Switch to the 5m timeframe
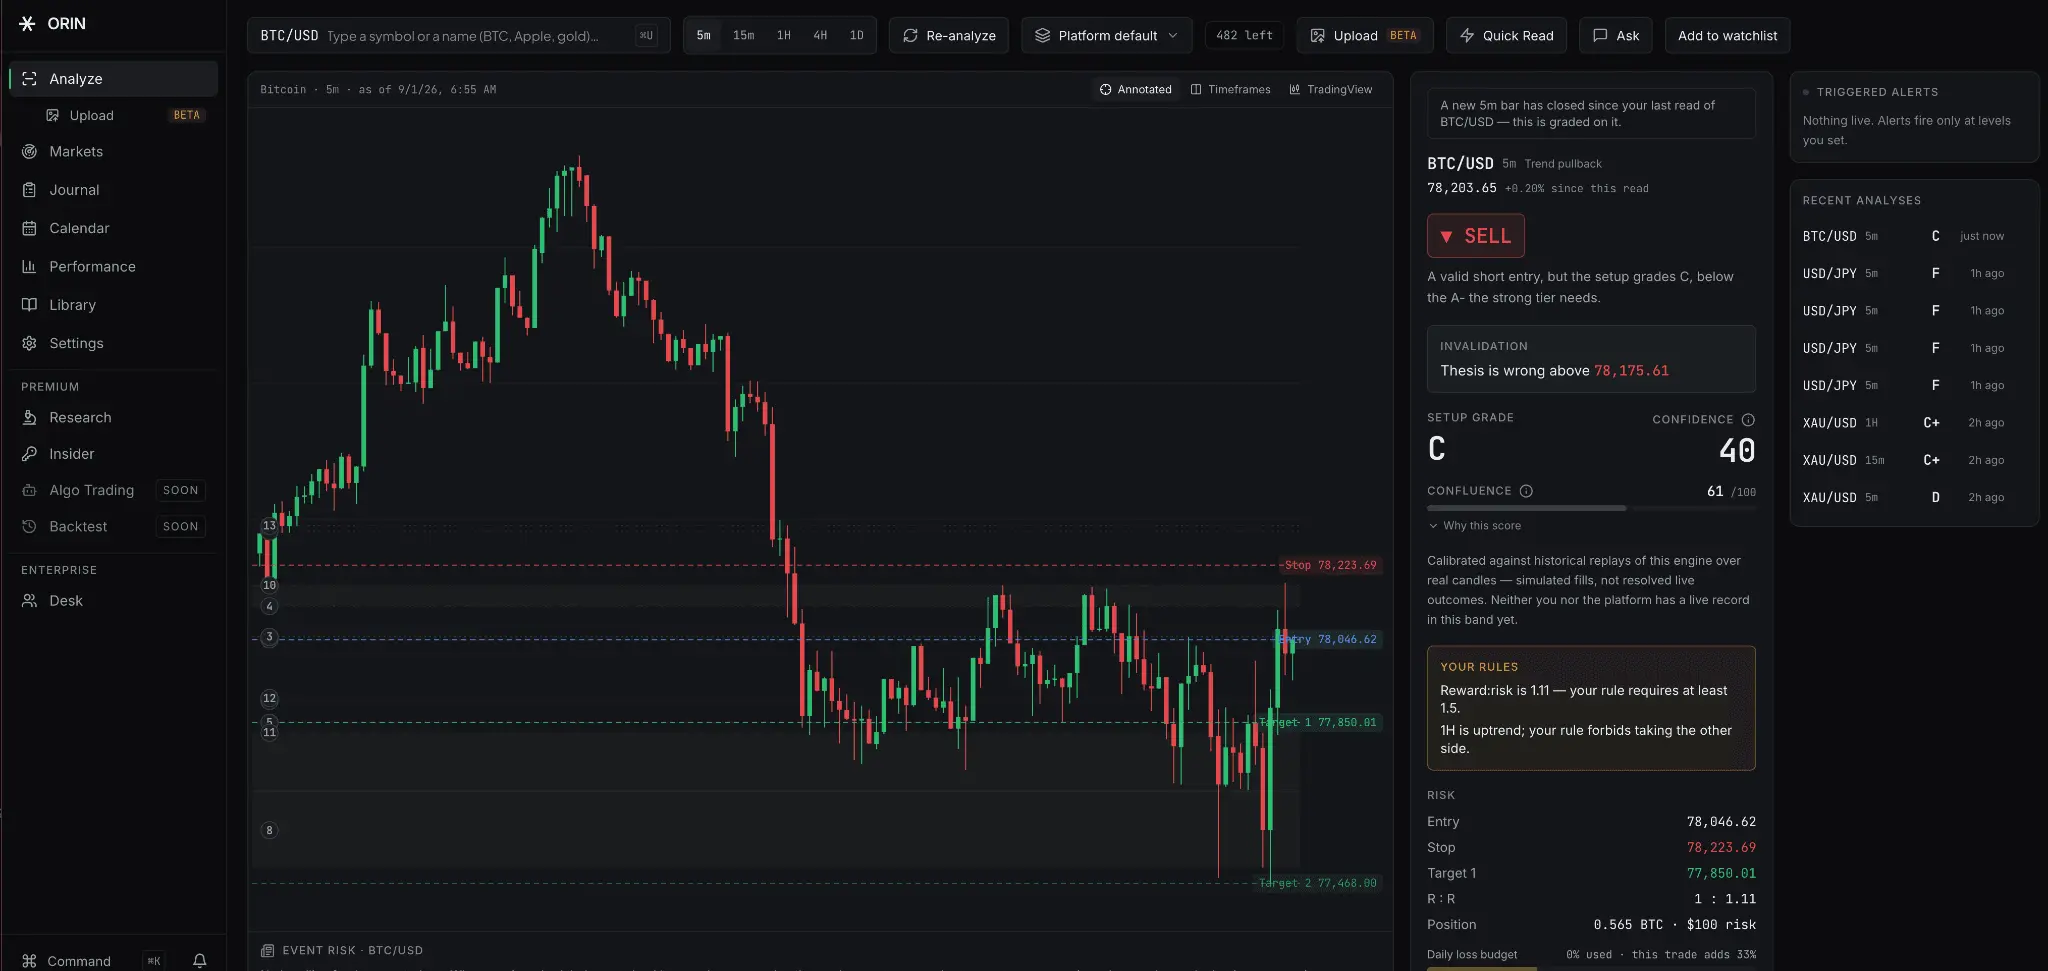Image resolution: width=2048 pixels, height=971 pixels. click(704, 35)
